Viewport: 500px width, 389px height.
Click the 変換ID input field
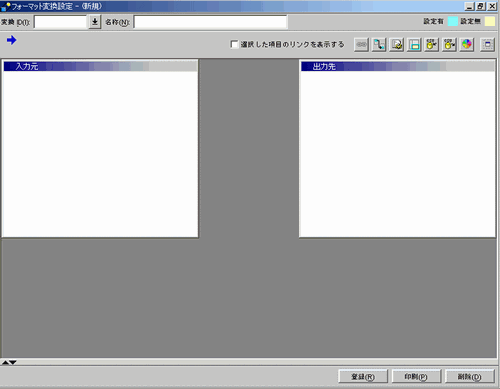(60, 22)
